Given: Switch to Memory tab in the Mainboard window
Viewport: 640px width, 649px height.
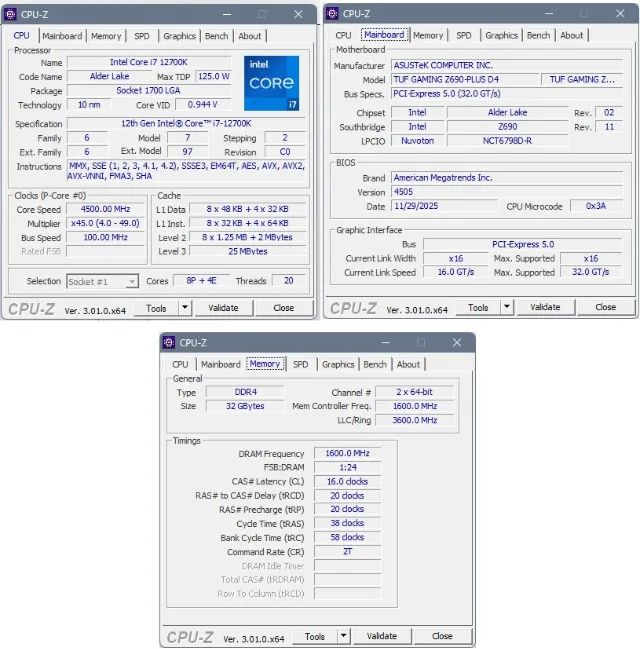Looking at the screenshot, I should 428,35.
